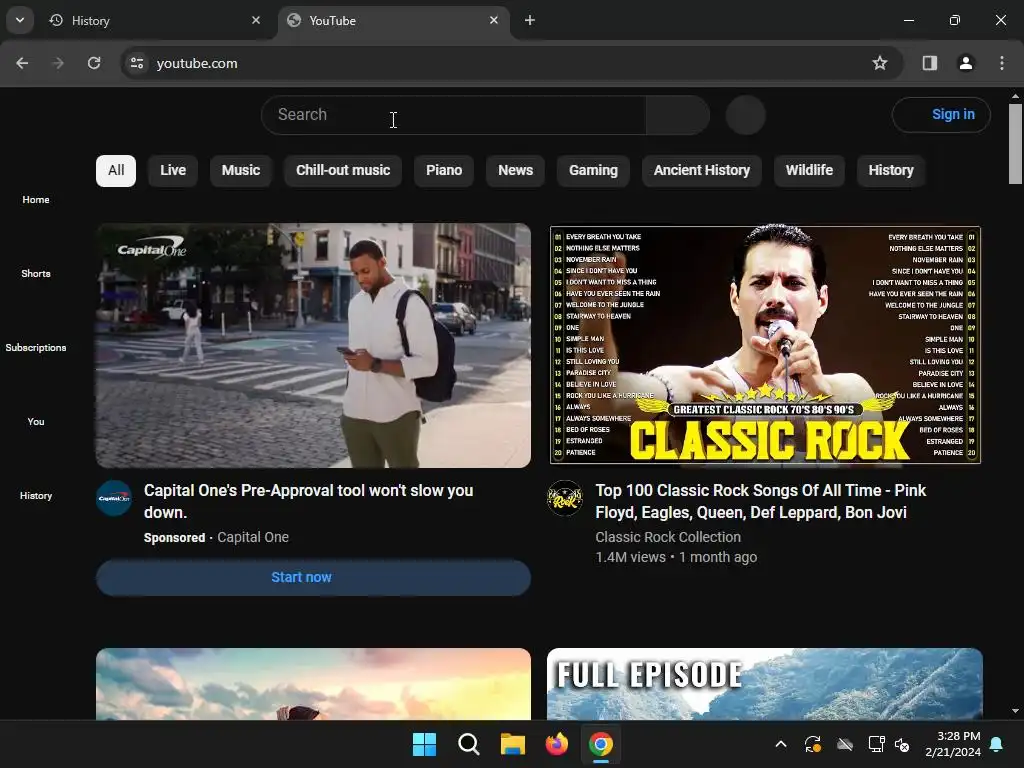Viewport: 1024px width, 768px height.
Task: Click the forward navigation arrow
Action: coord(58,63)
